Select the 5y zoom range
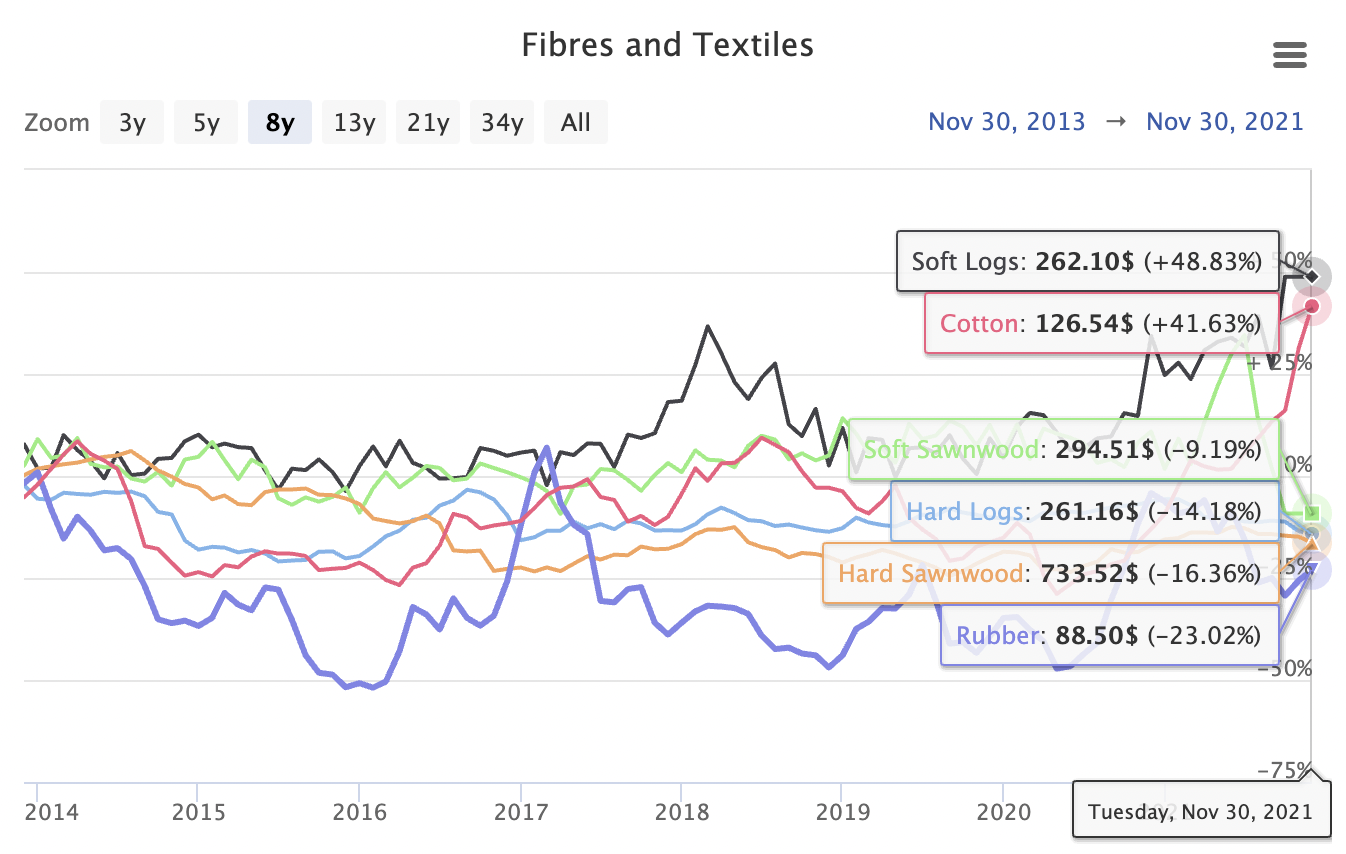The height and width of the screenshot is (854, 1346). (x=206, y=123)
